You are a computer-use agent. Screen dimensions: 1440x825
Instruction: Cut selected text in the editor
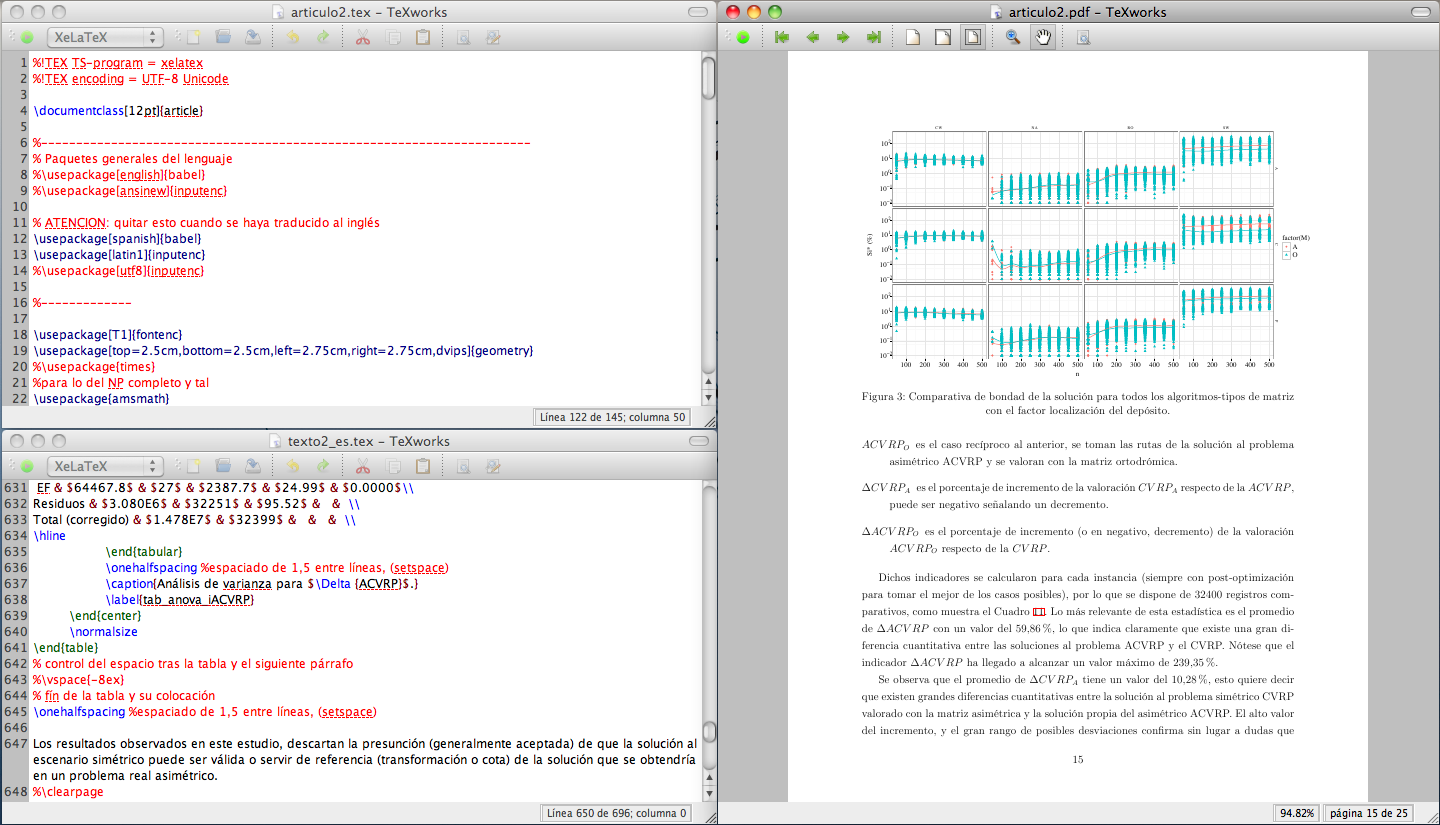pyautogui.click(x=362, y=37)
